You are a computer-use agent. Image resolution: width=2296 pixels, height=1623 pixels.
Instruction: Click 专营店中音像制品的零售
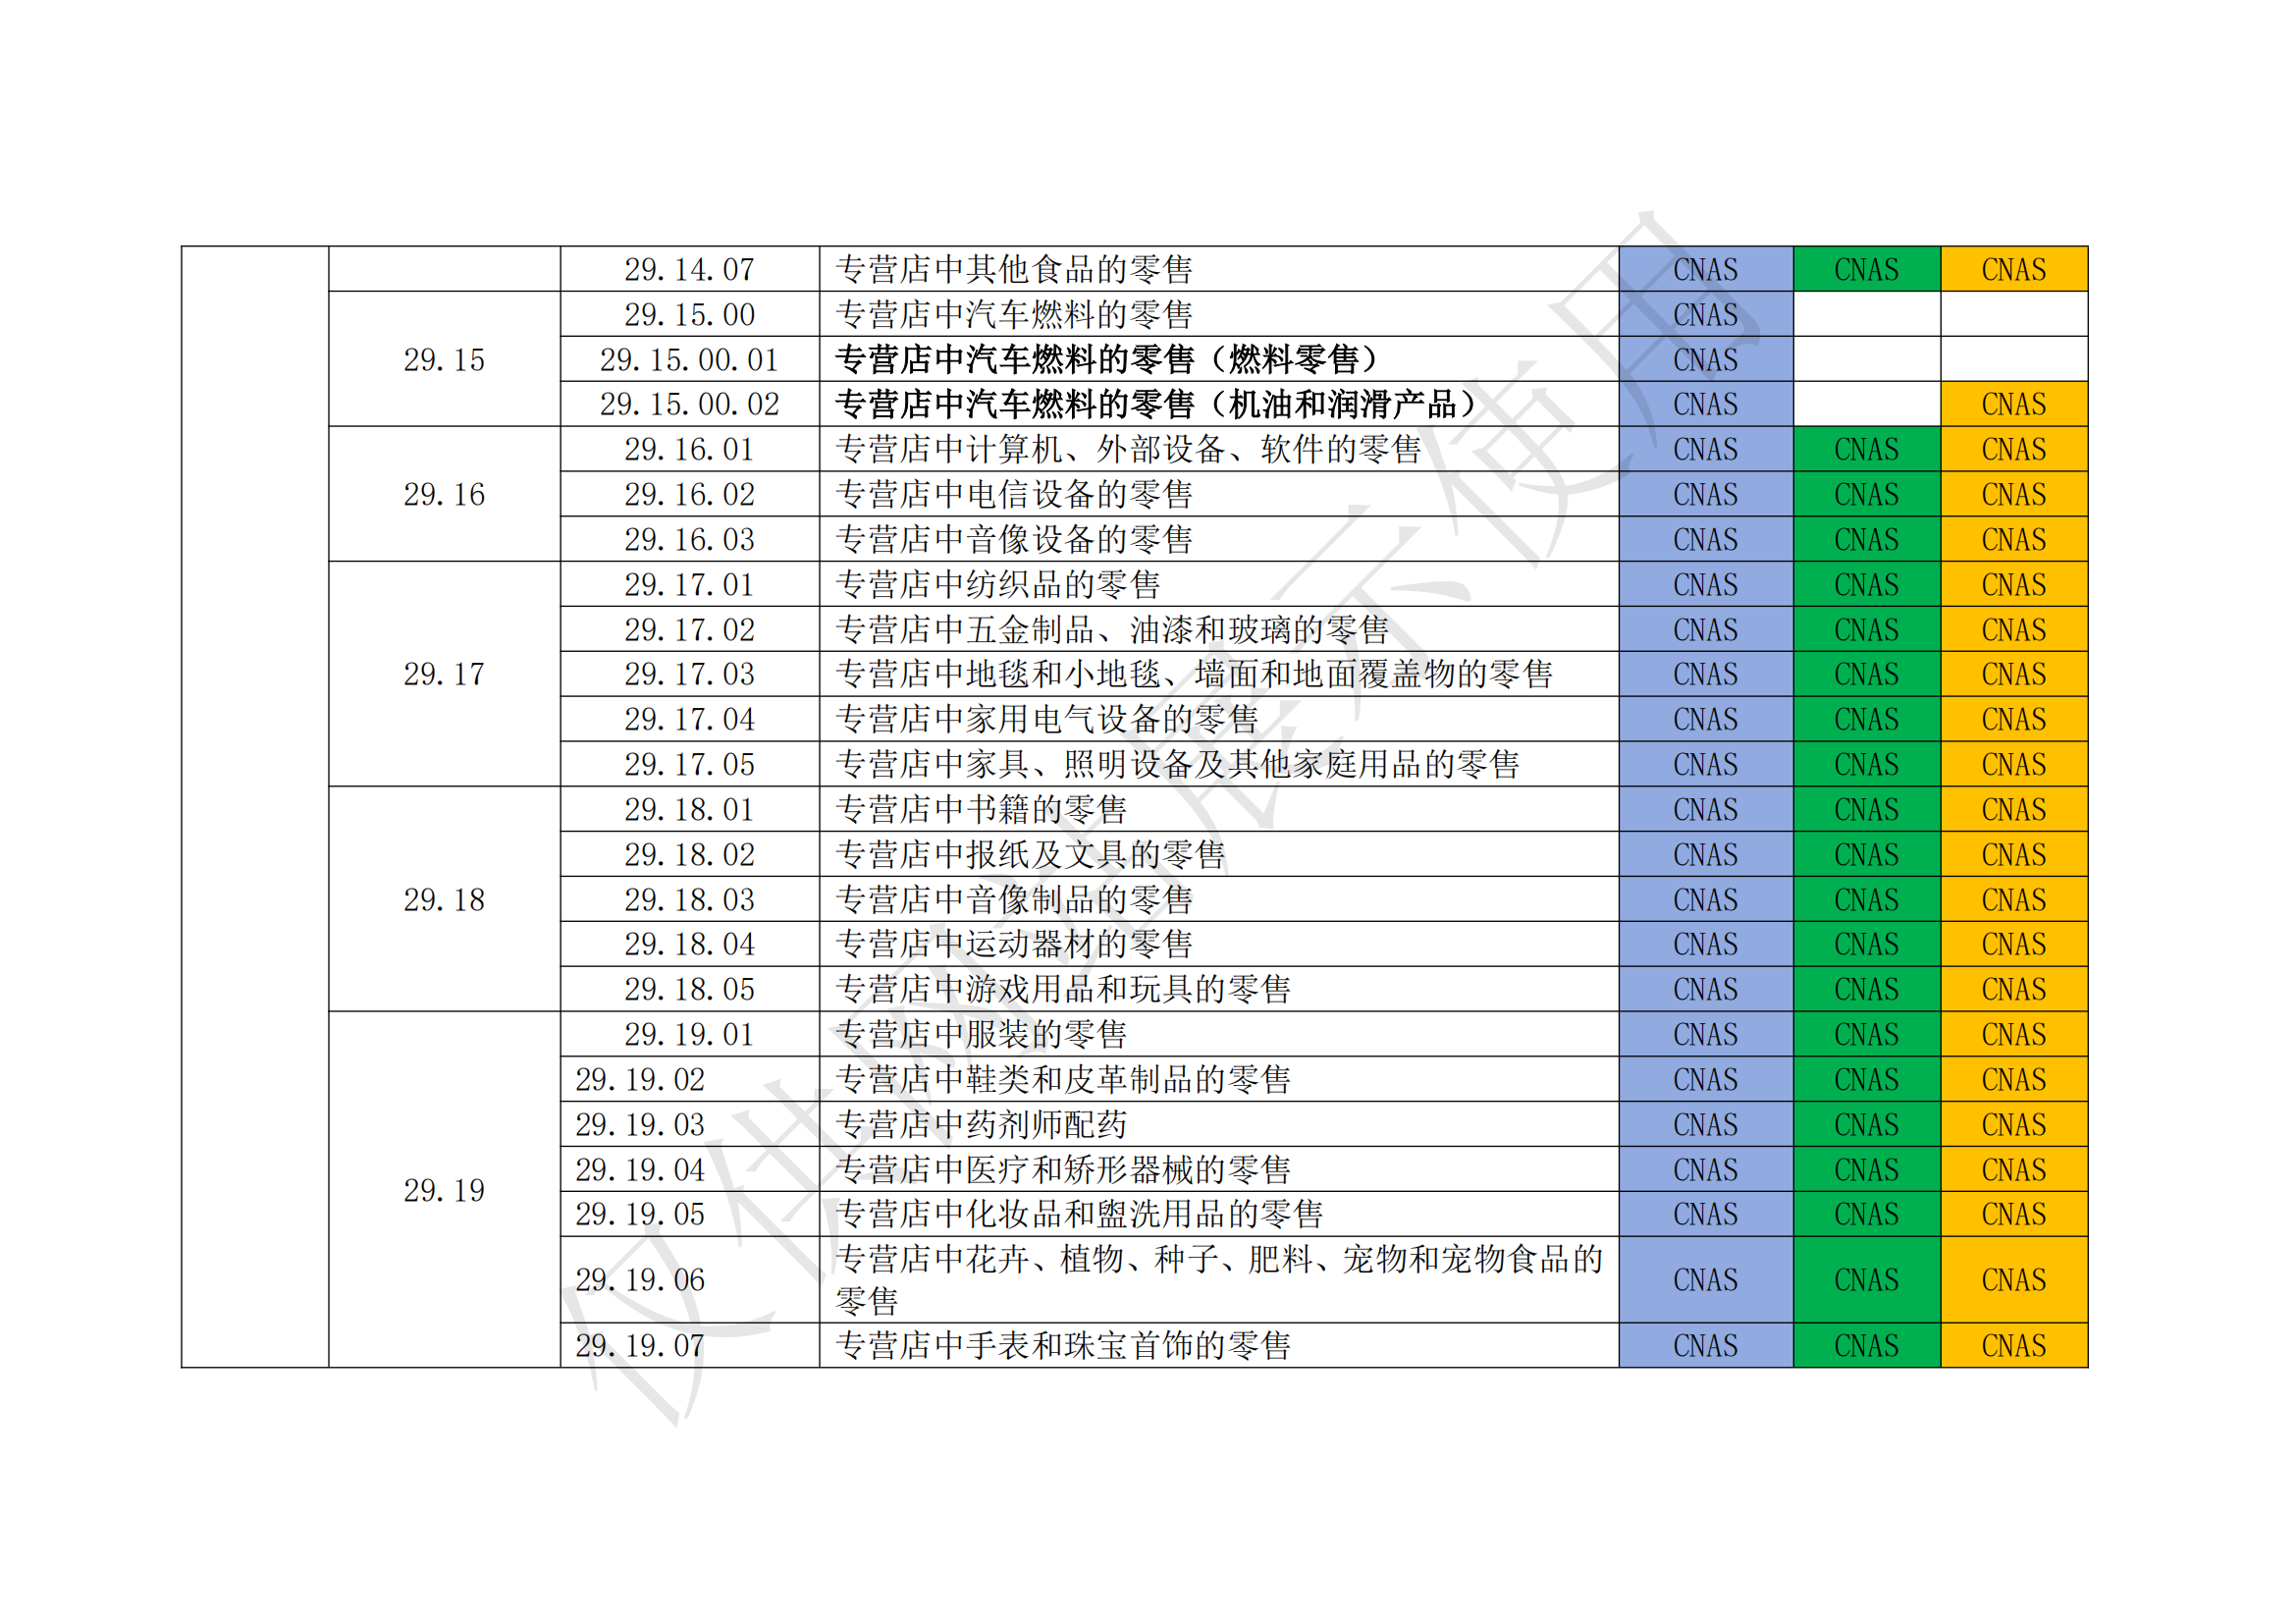click(x=1014, y=899)
